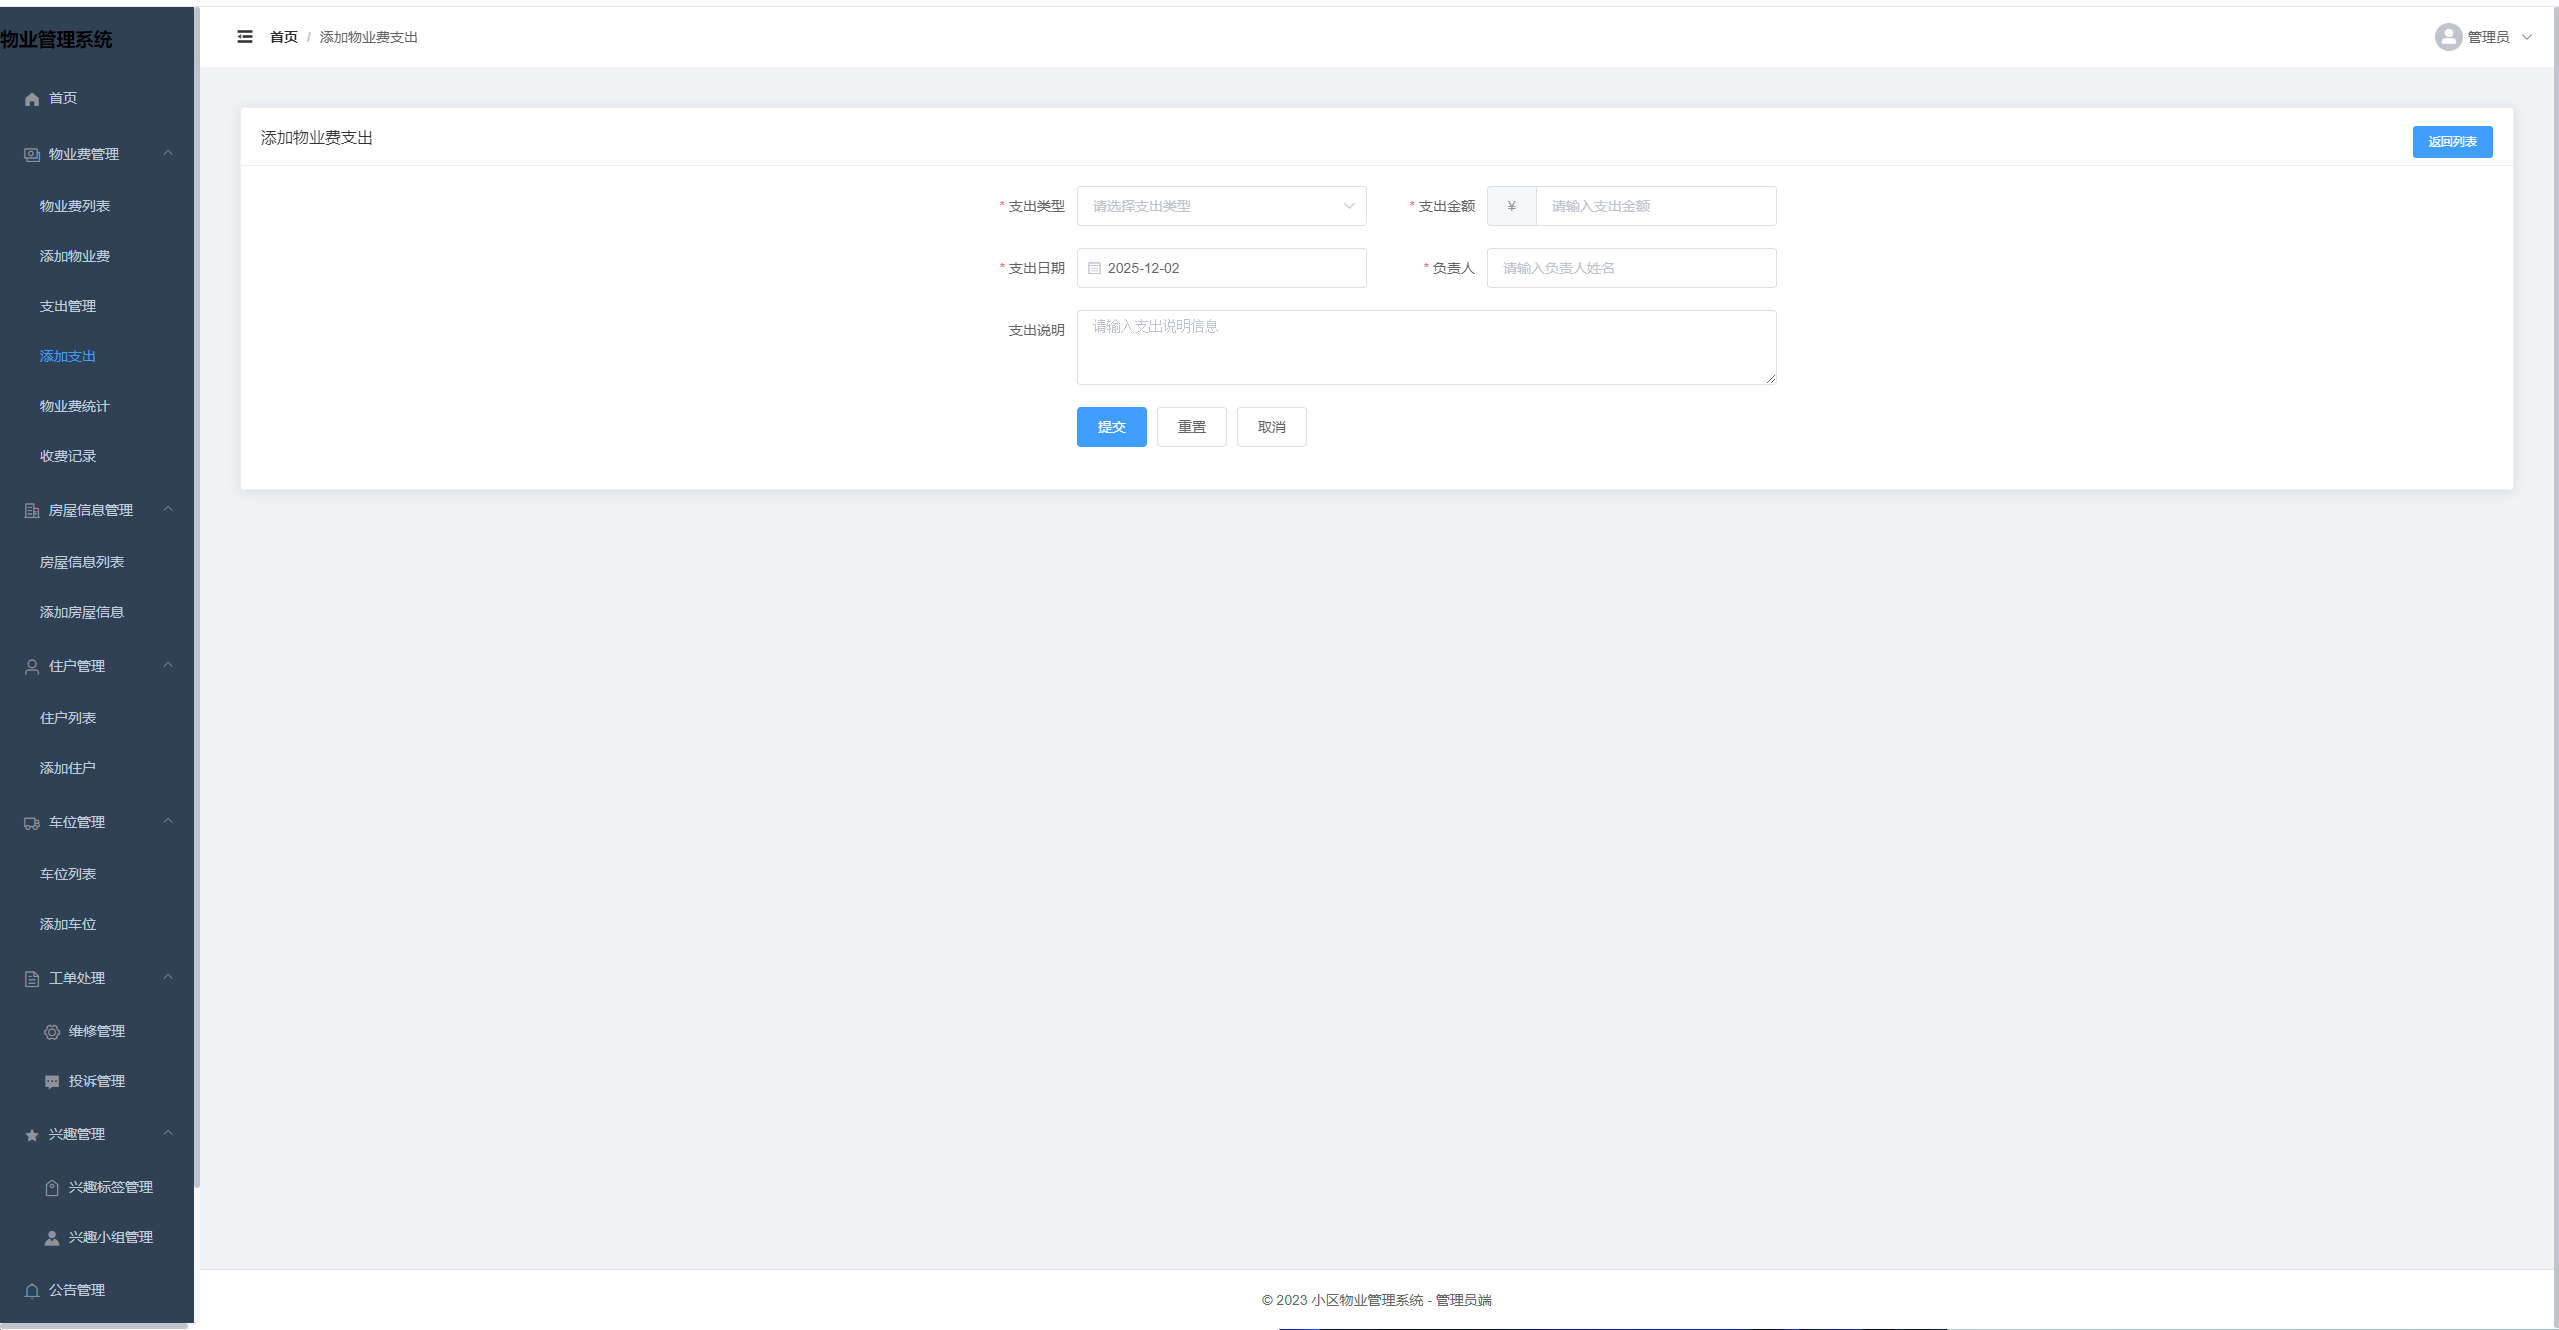The height and width of the screenshot is (1330, 2559).
Task: Click the calendar icon in the expense date field
Action: pyautogui.click(x=1094, y=268)
